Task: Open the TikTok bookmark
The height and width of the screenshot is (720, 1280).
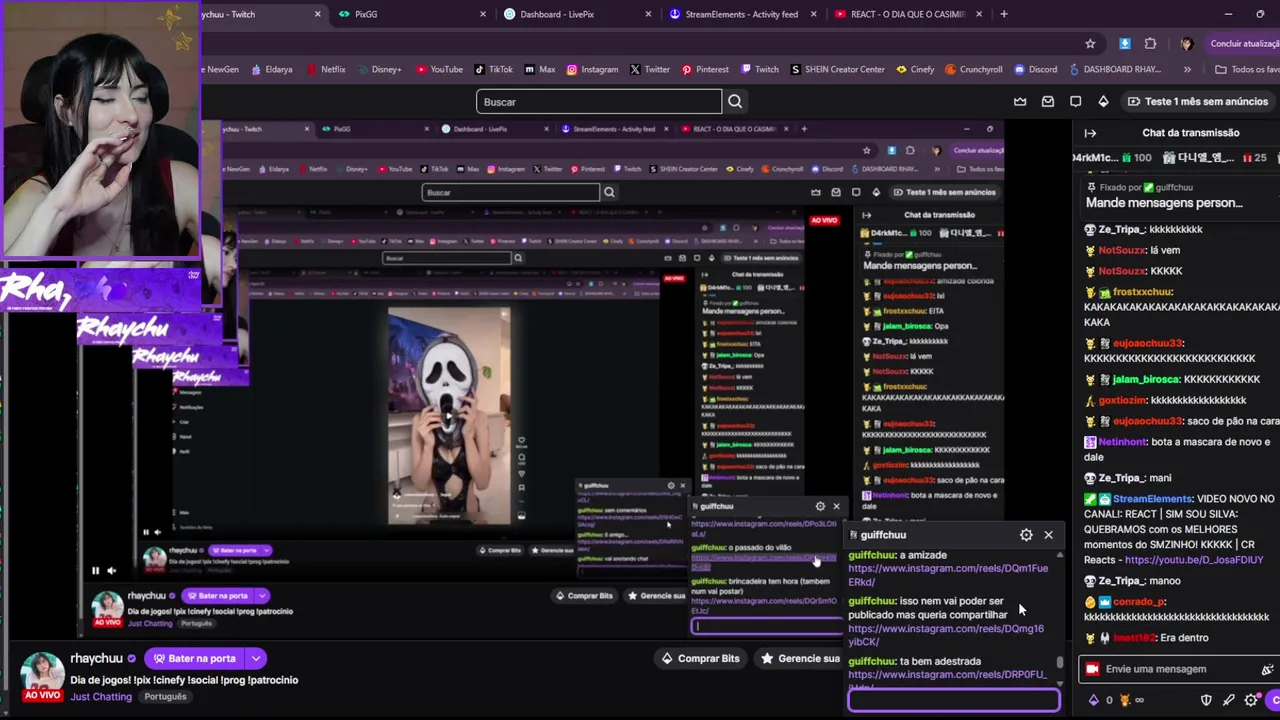Action: pos(493,69)
